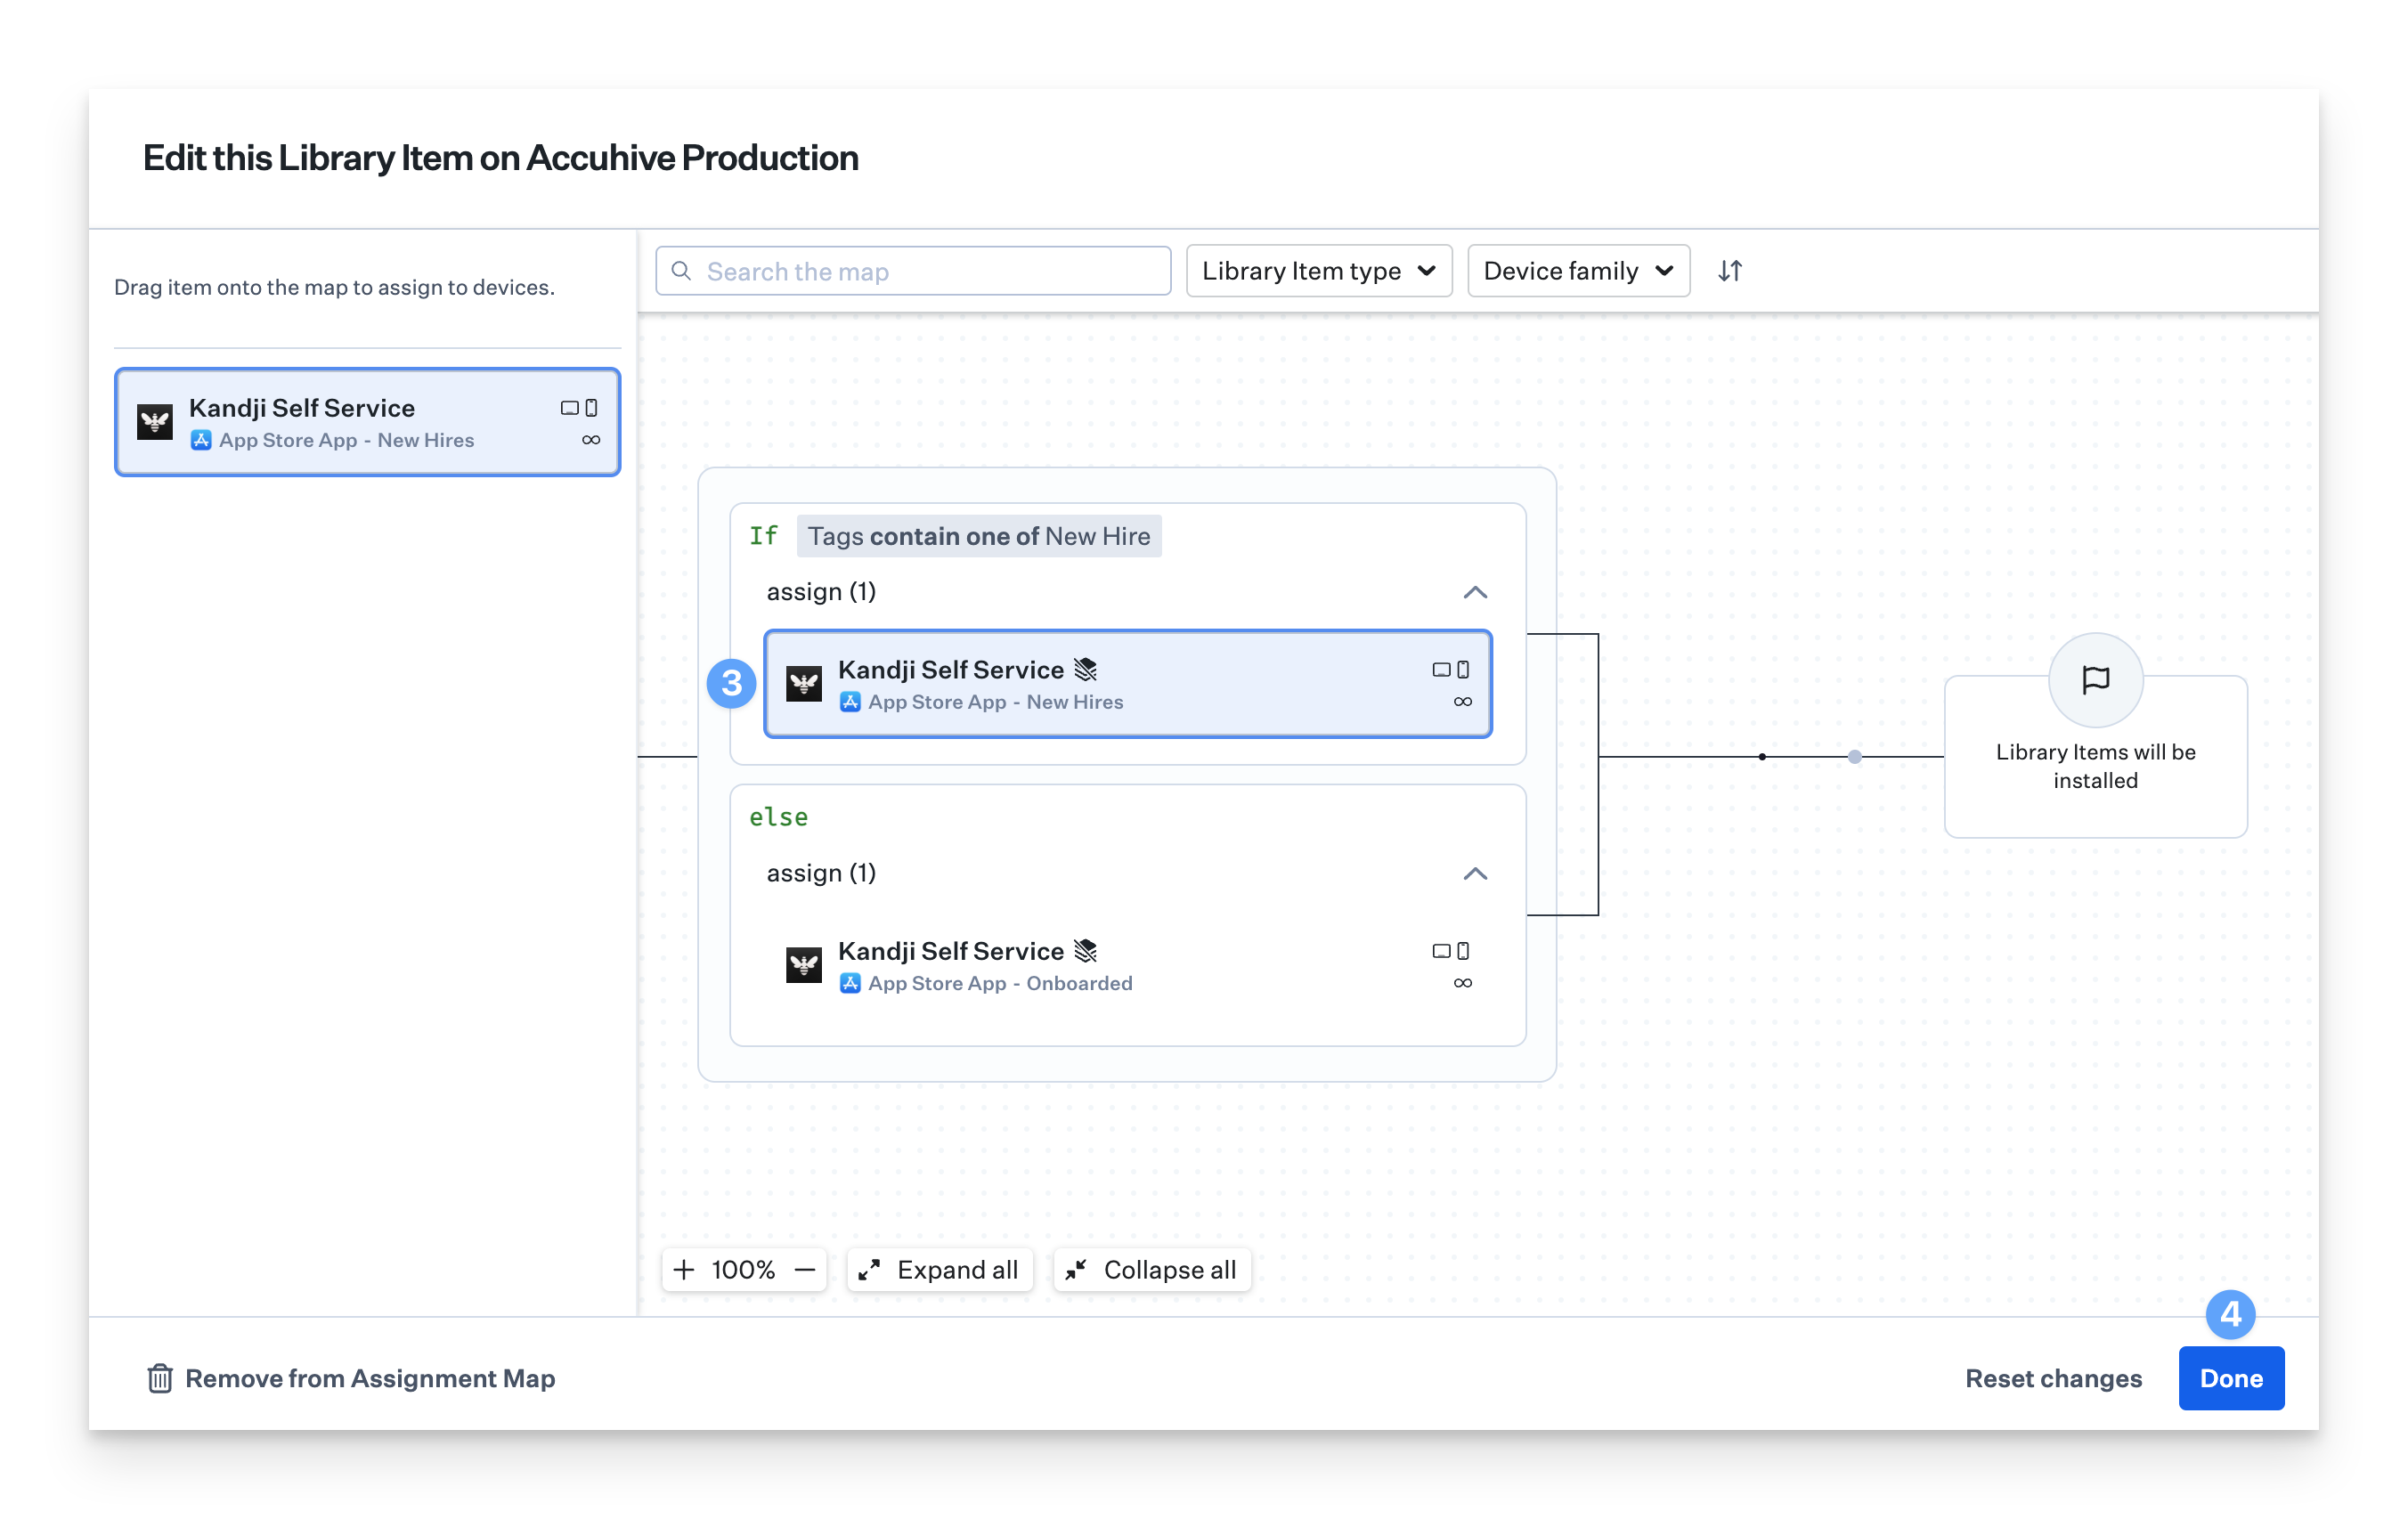The height and width of the screenshot is (1519, 2408).
Task: Collapse the If branch assign section
Action: coord(1474,592)
